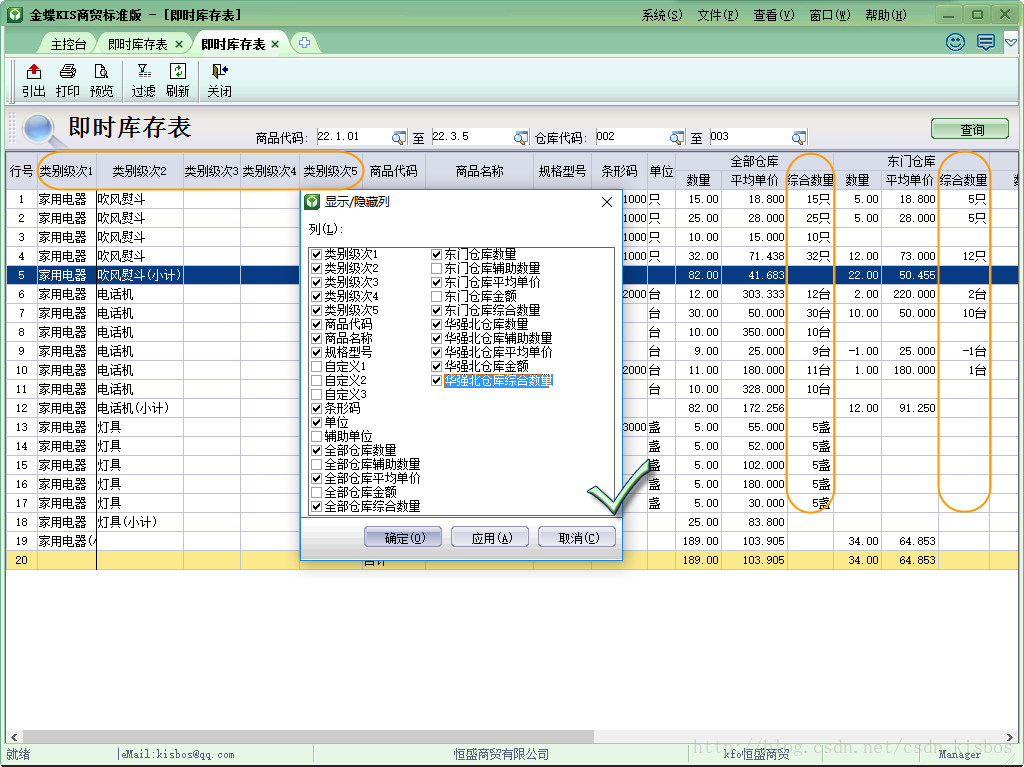Uncheck 类别级次1 column checkbox

pyautogui.click(x=317, y=254)
